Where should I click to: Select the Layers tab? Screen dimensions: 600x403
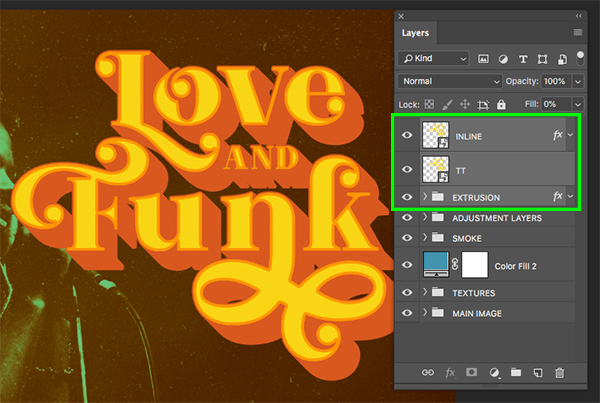[x=415, y=33]
